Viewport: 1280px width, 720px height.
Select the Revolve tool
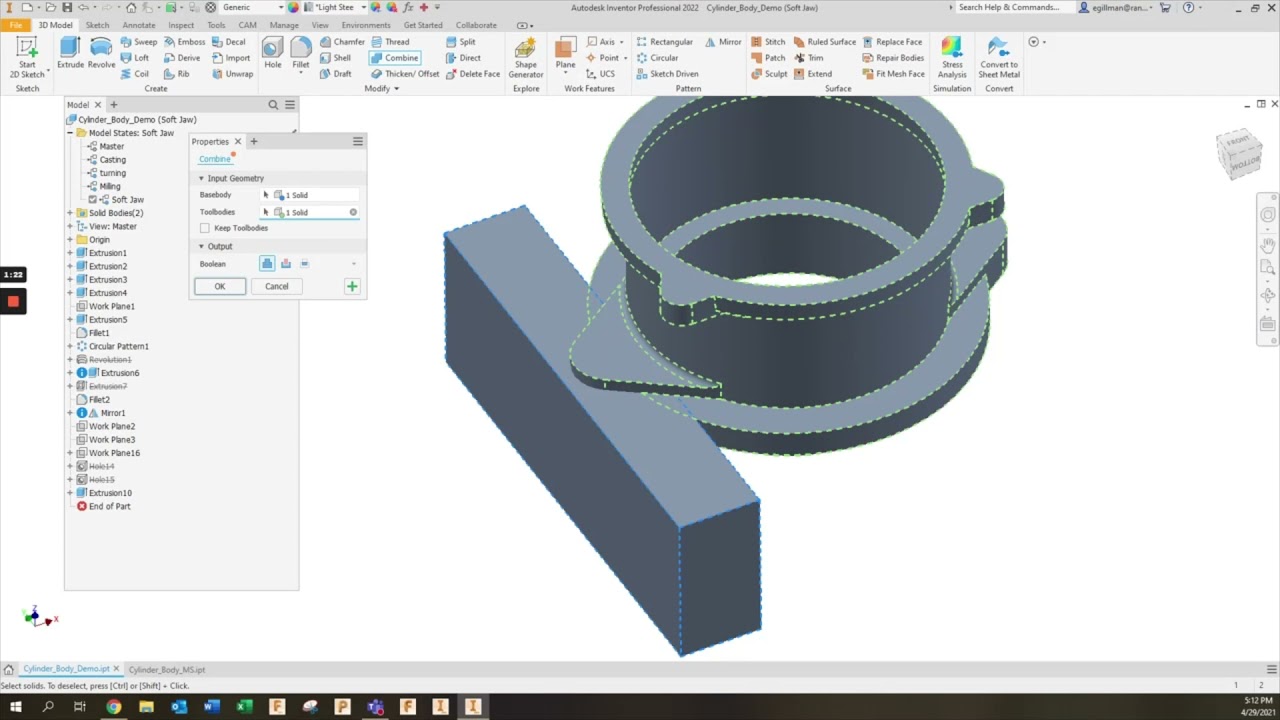tap(101, 50)
